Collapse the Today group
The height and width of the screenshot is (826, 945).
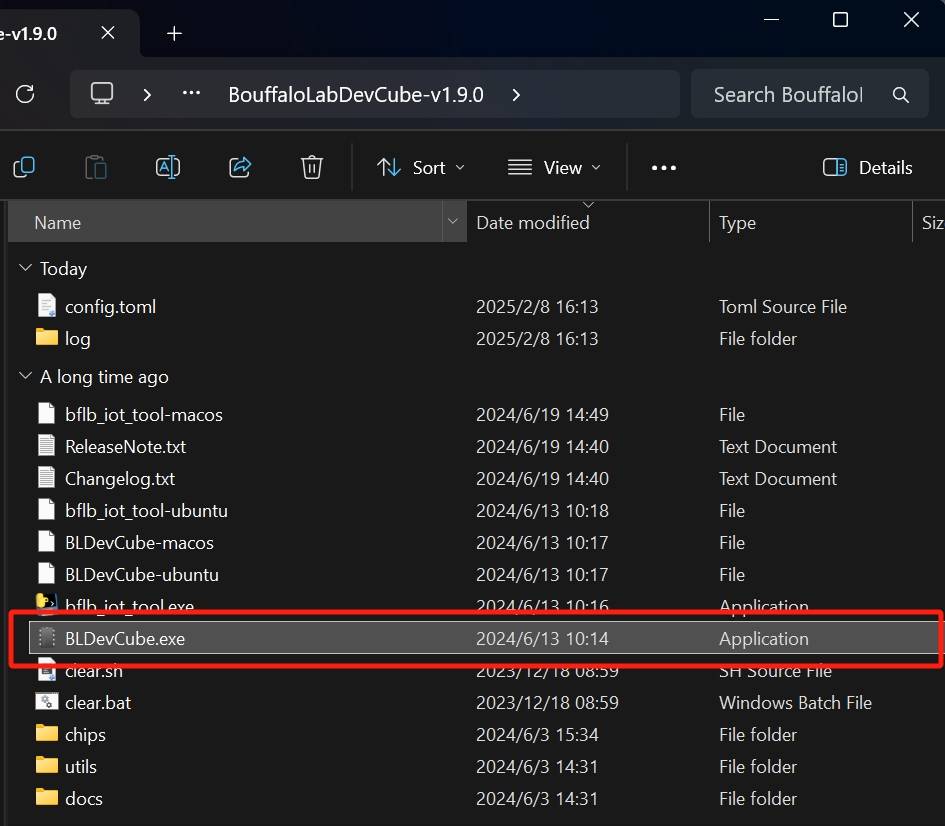coord(25,268)
